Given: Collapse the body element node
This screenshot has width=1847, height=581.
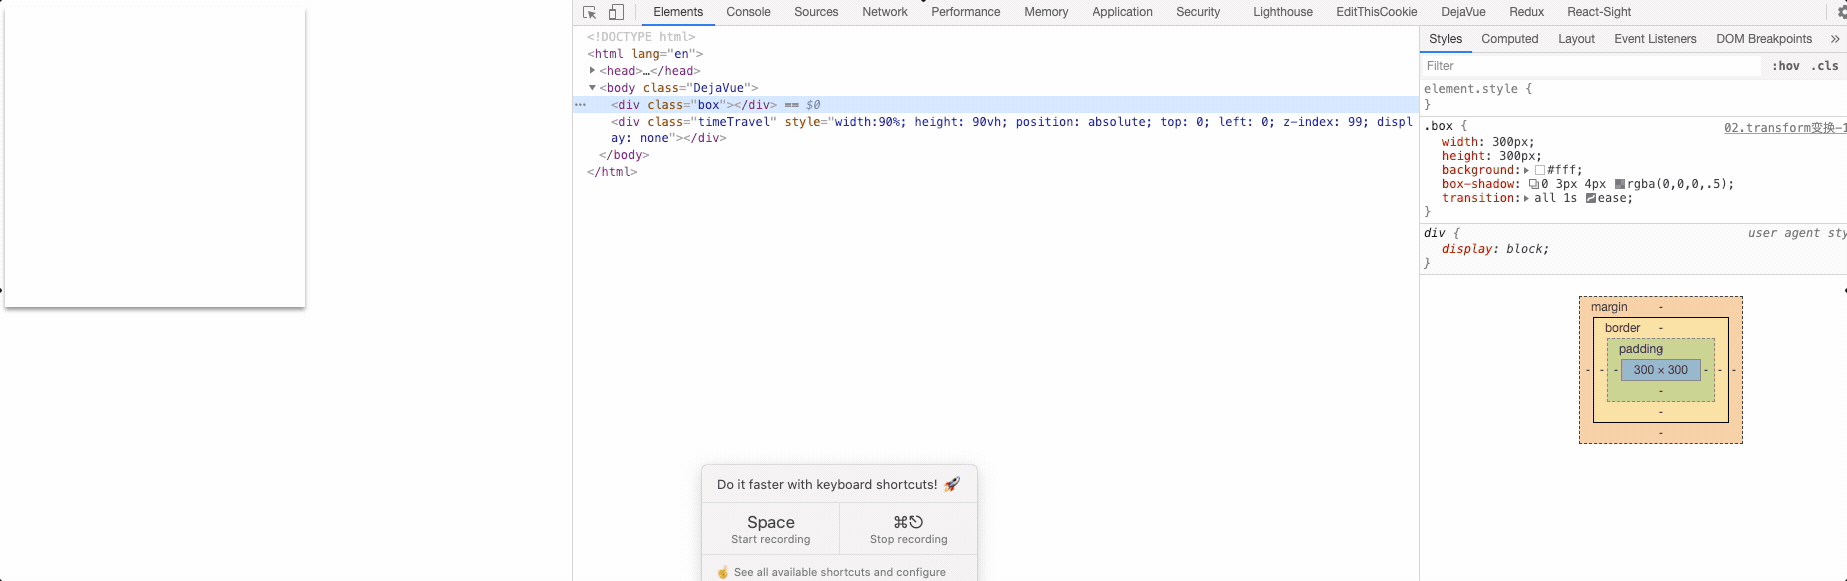Looking at the screenshot, I should (x=592, y=88).
